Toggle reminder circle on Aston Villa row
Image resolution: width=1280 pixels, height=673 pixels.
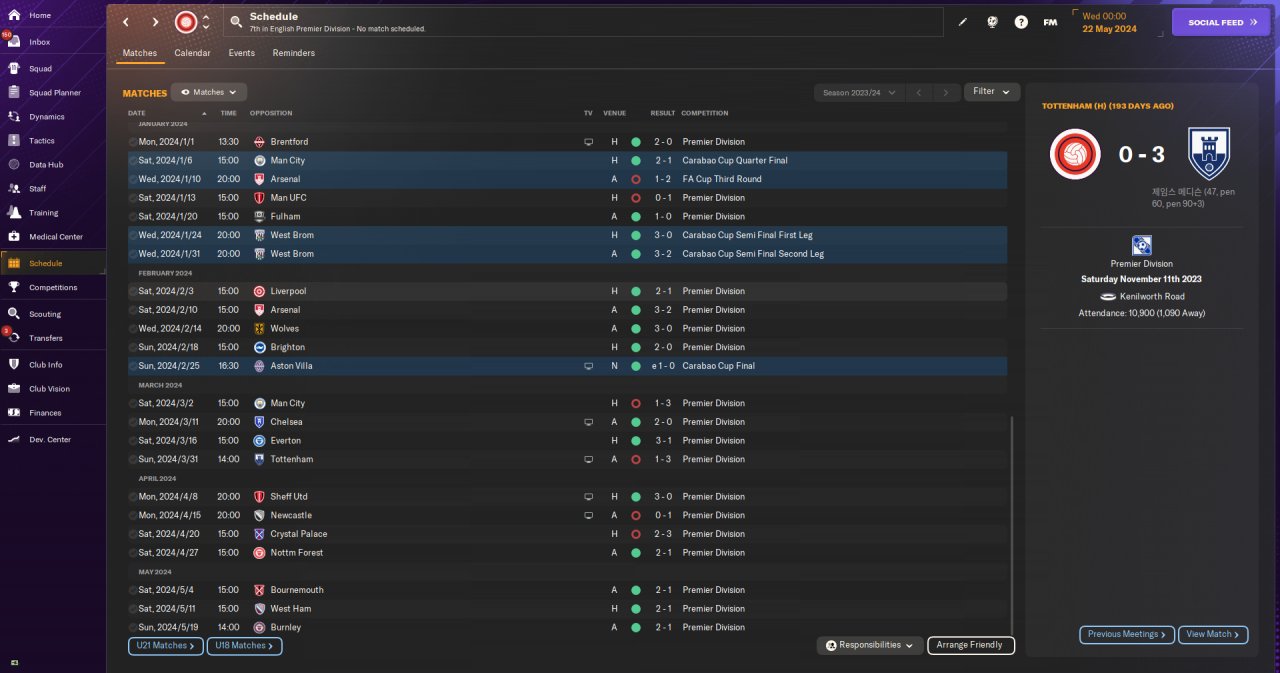[133, 366]
